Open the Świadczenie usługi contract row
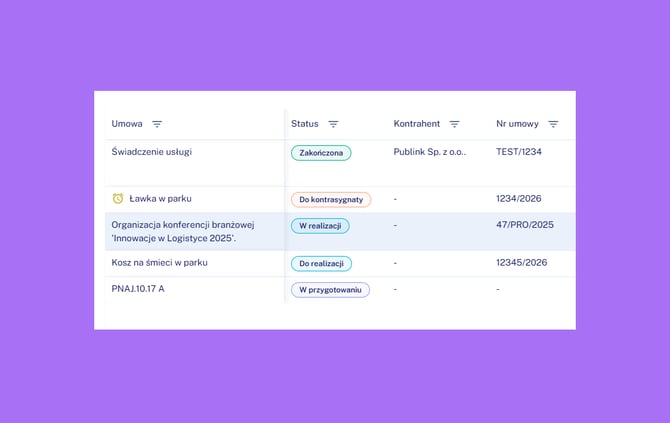This screenshot has height=423, width=670. [152, 152]
